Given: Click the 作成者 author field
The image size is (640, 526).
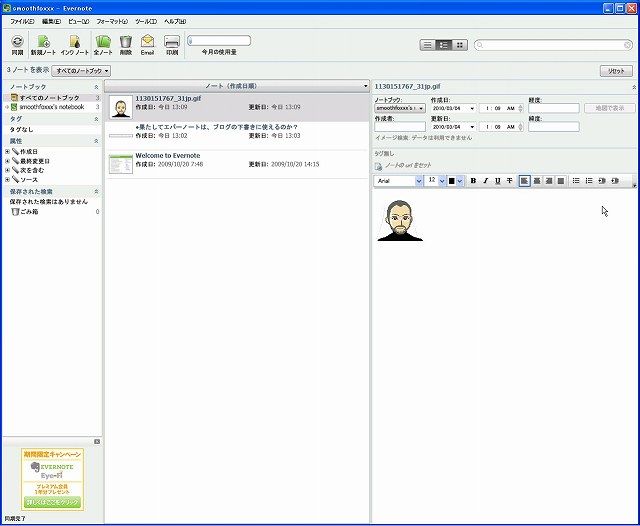Looking at the screenshot, I should pos(400,127).
